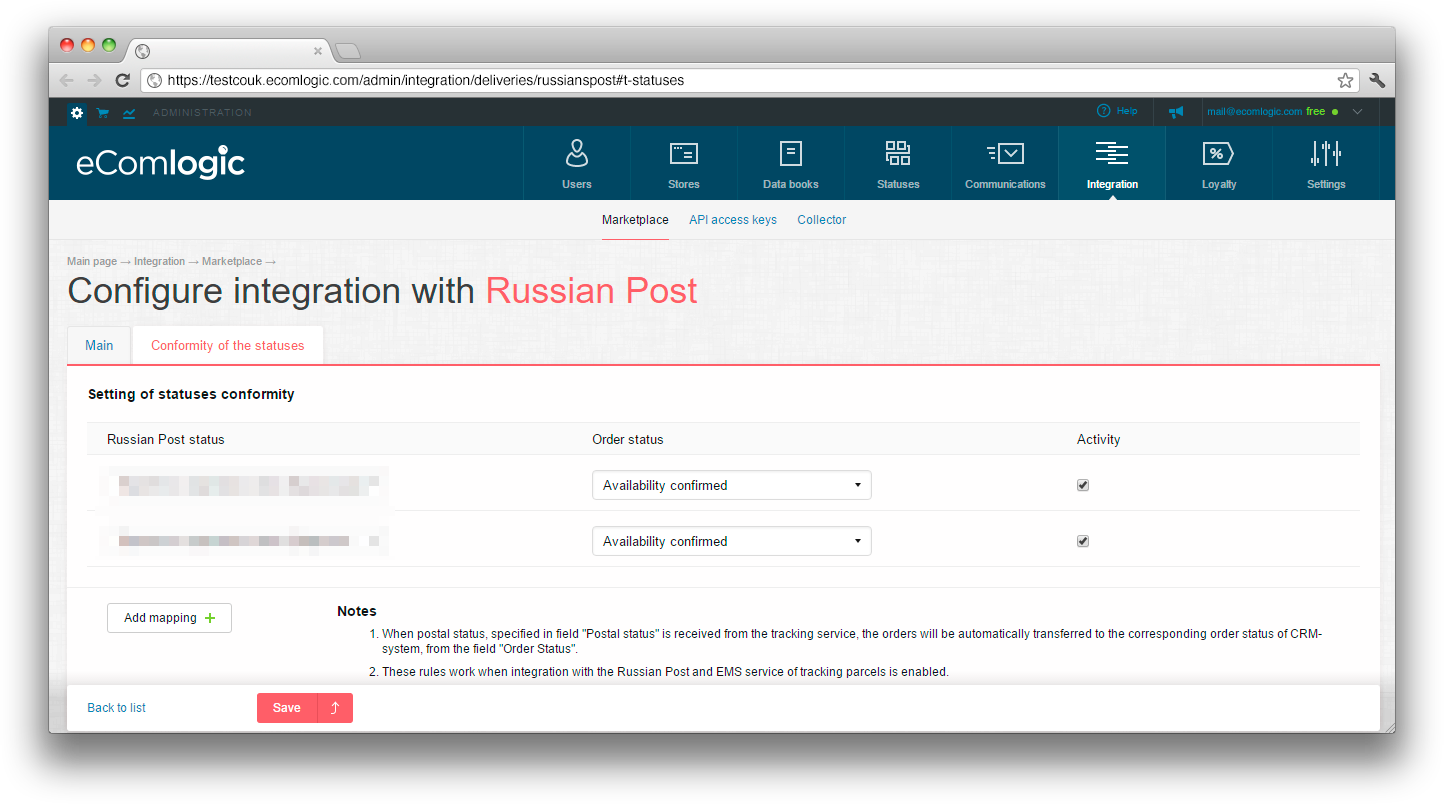The image size is (1444, 804).
Task: Open the Communications section
Action: pyautogui.click(x=1005, y=163)
